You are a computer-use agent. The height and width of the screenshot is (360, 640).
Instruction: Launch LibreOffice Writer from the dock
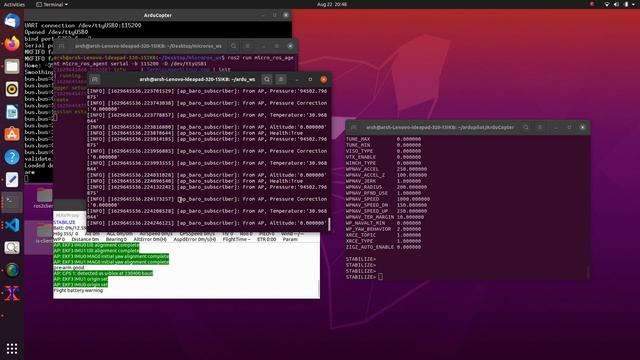pos(12,111)
